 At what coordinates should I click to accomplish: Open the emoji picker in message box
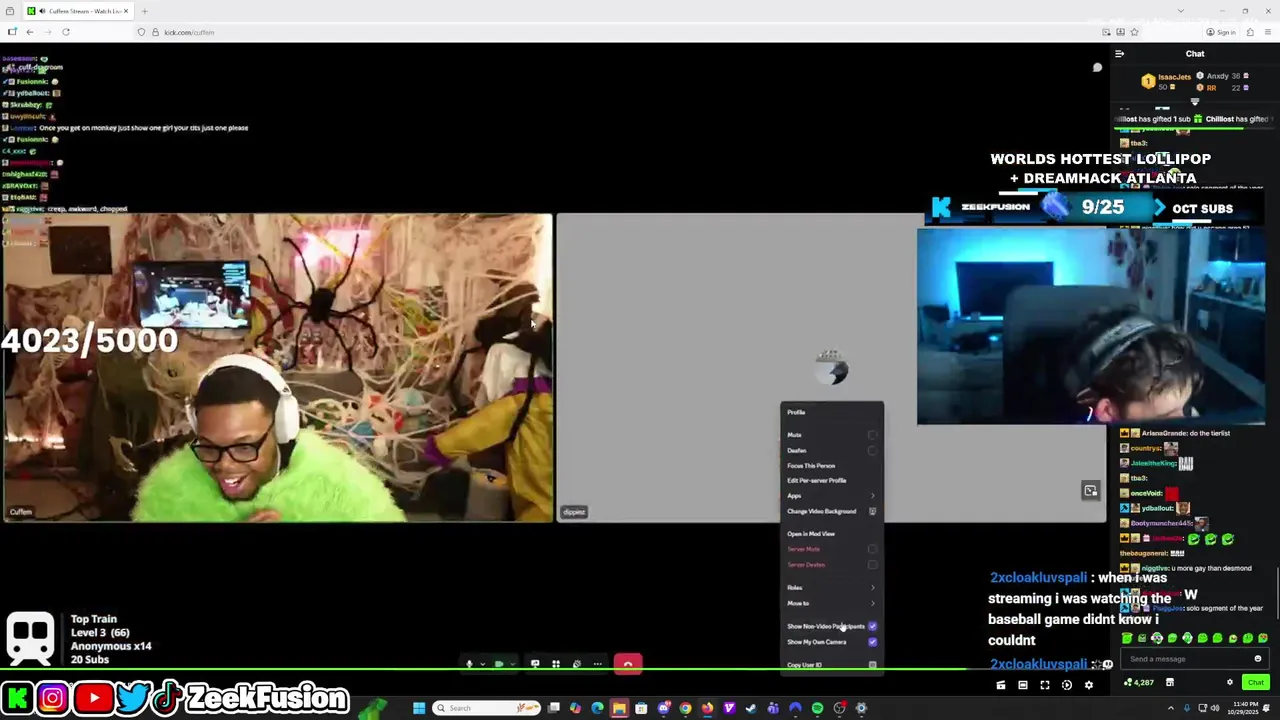(x=1258, y=659)
